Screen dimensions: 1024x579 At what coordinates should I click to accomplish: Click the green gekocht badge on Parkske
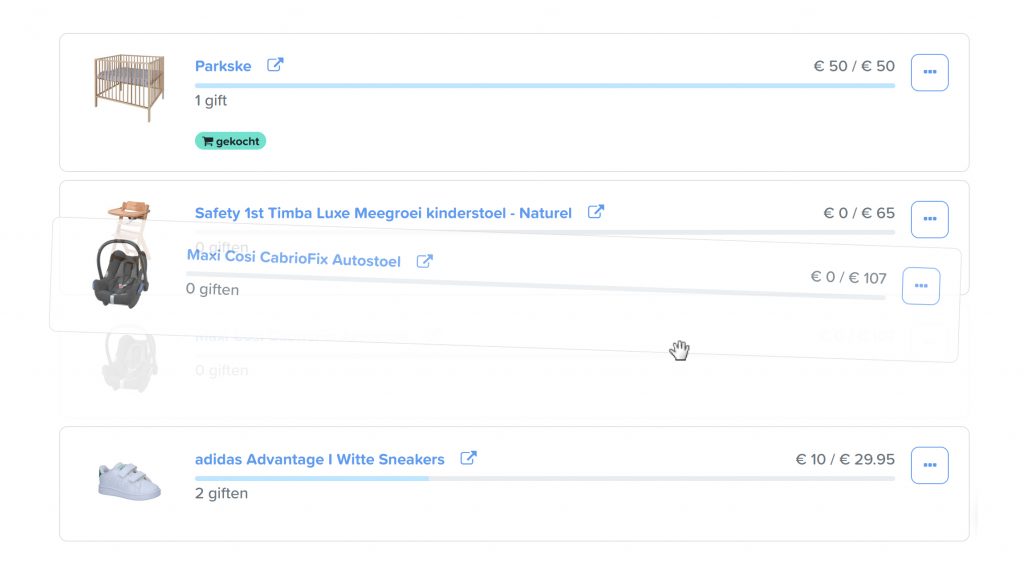[230, 141]
